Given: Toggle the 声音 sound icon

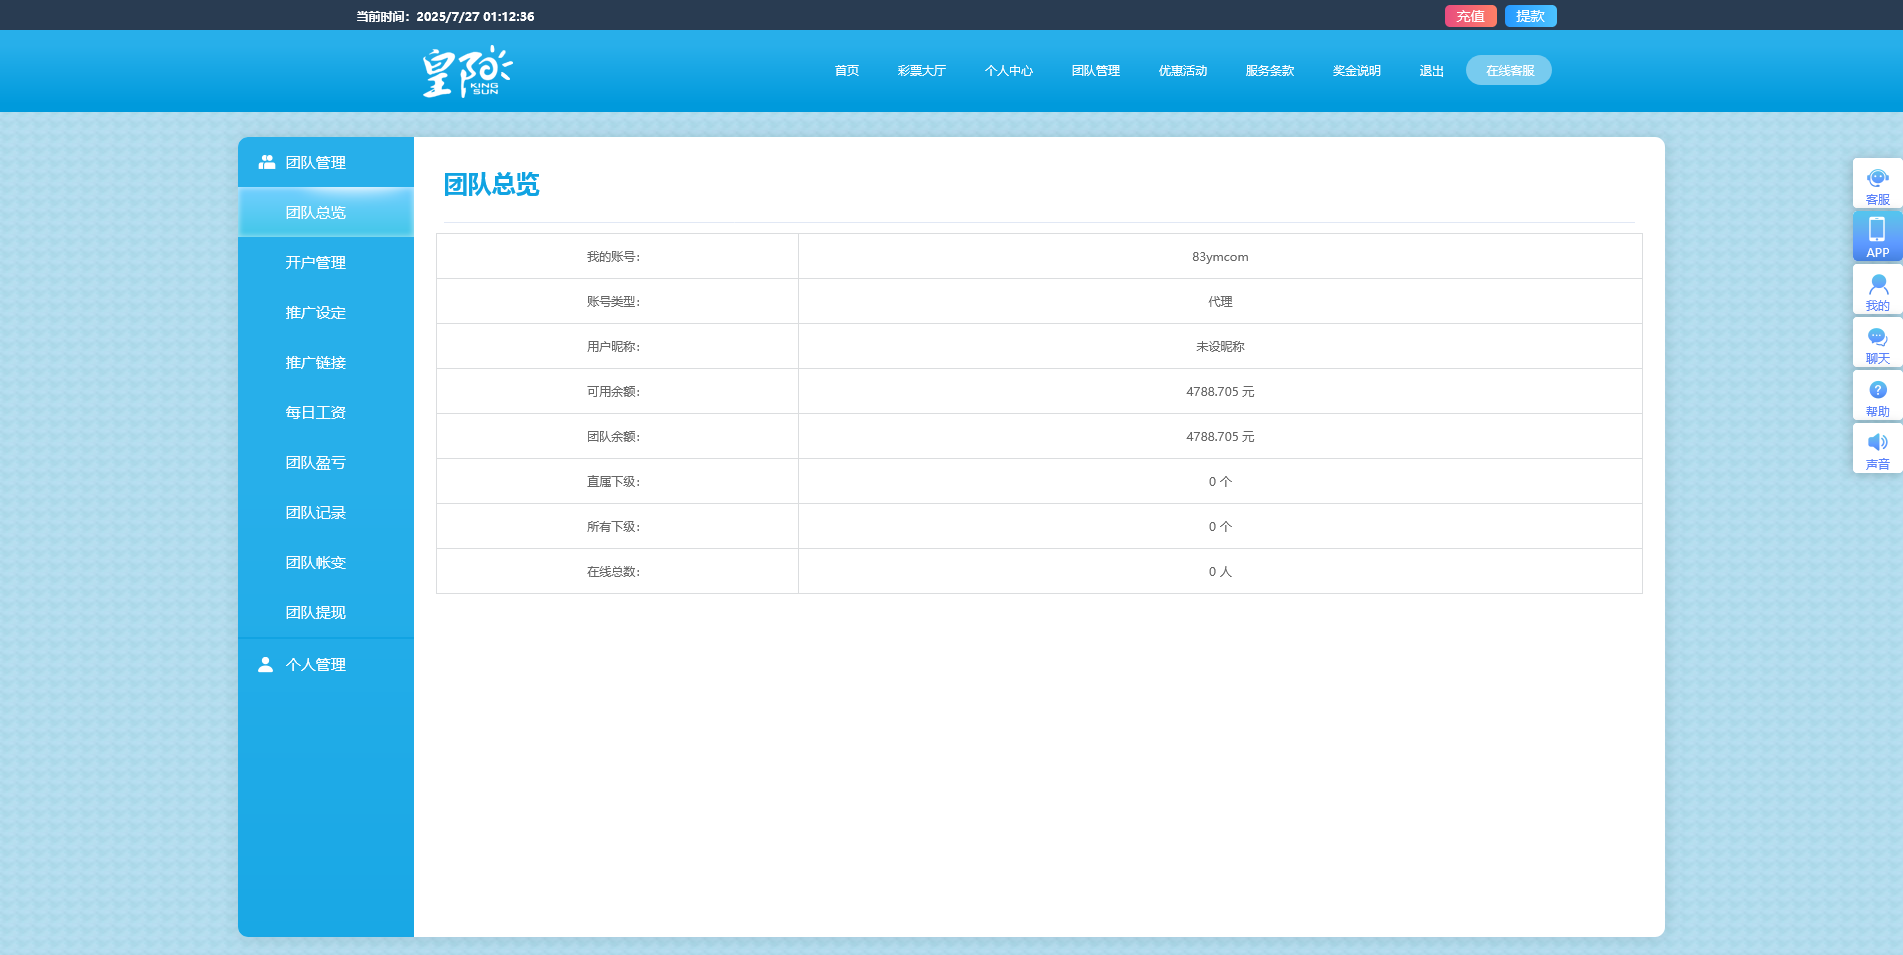Looking at the screenshot, I should [x=1877, y=449].
